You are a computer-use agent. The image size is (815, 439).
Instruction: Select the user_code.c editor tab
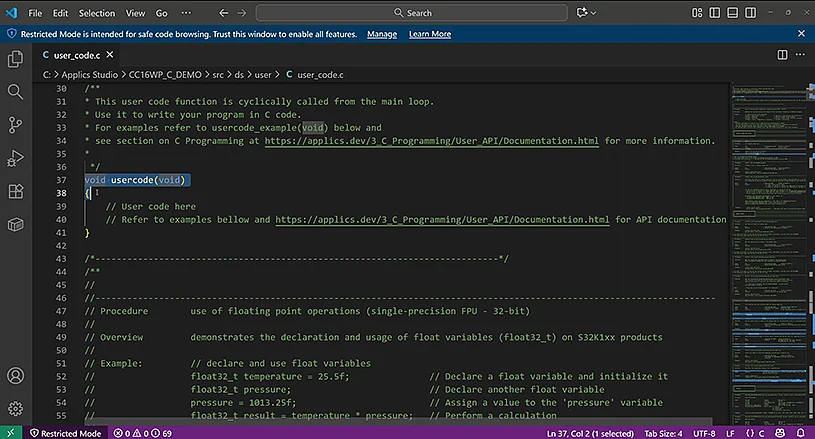77,55
